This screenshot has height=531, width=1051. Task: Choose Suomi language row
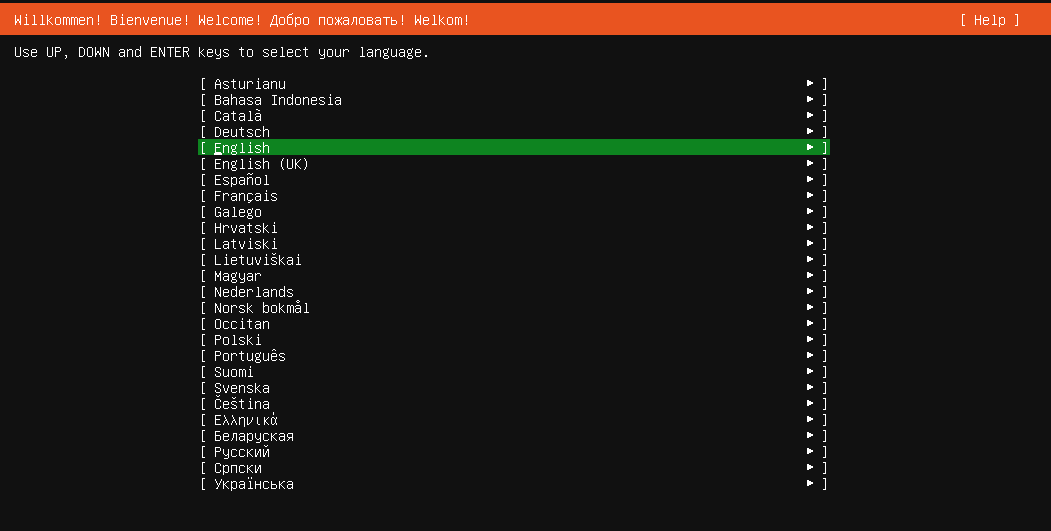click(514, 372)
